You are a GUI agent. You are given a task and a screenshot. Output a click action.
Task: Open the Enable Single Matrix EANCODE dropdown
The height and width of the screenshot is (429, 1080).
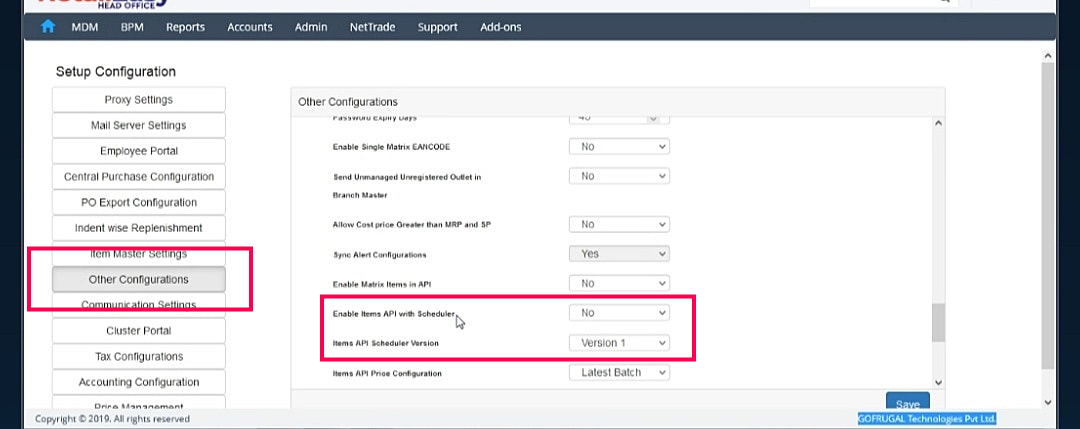[619, 146]
